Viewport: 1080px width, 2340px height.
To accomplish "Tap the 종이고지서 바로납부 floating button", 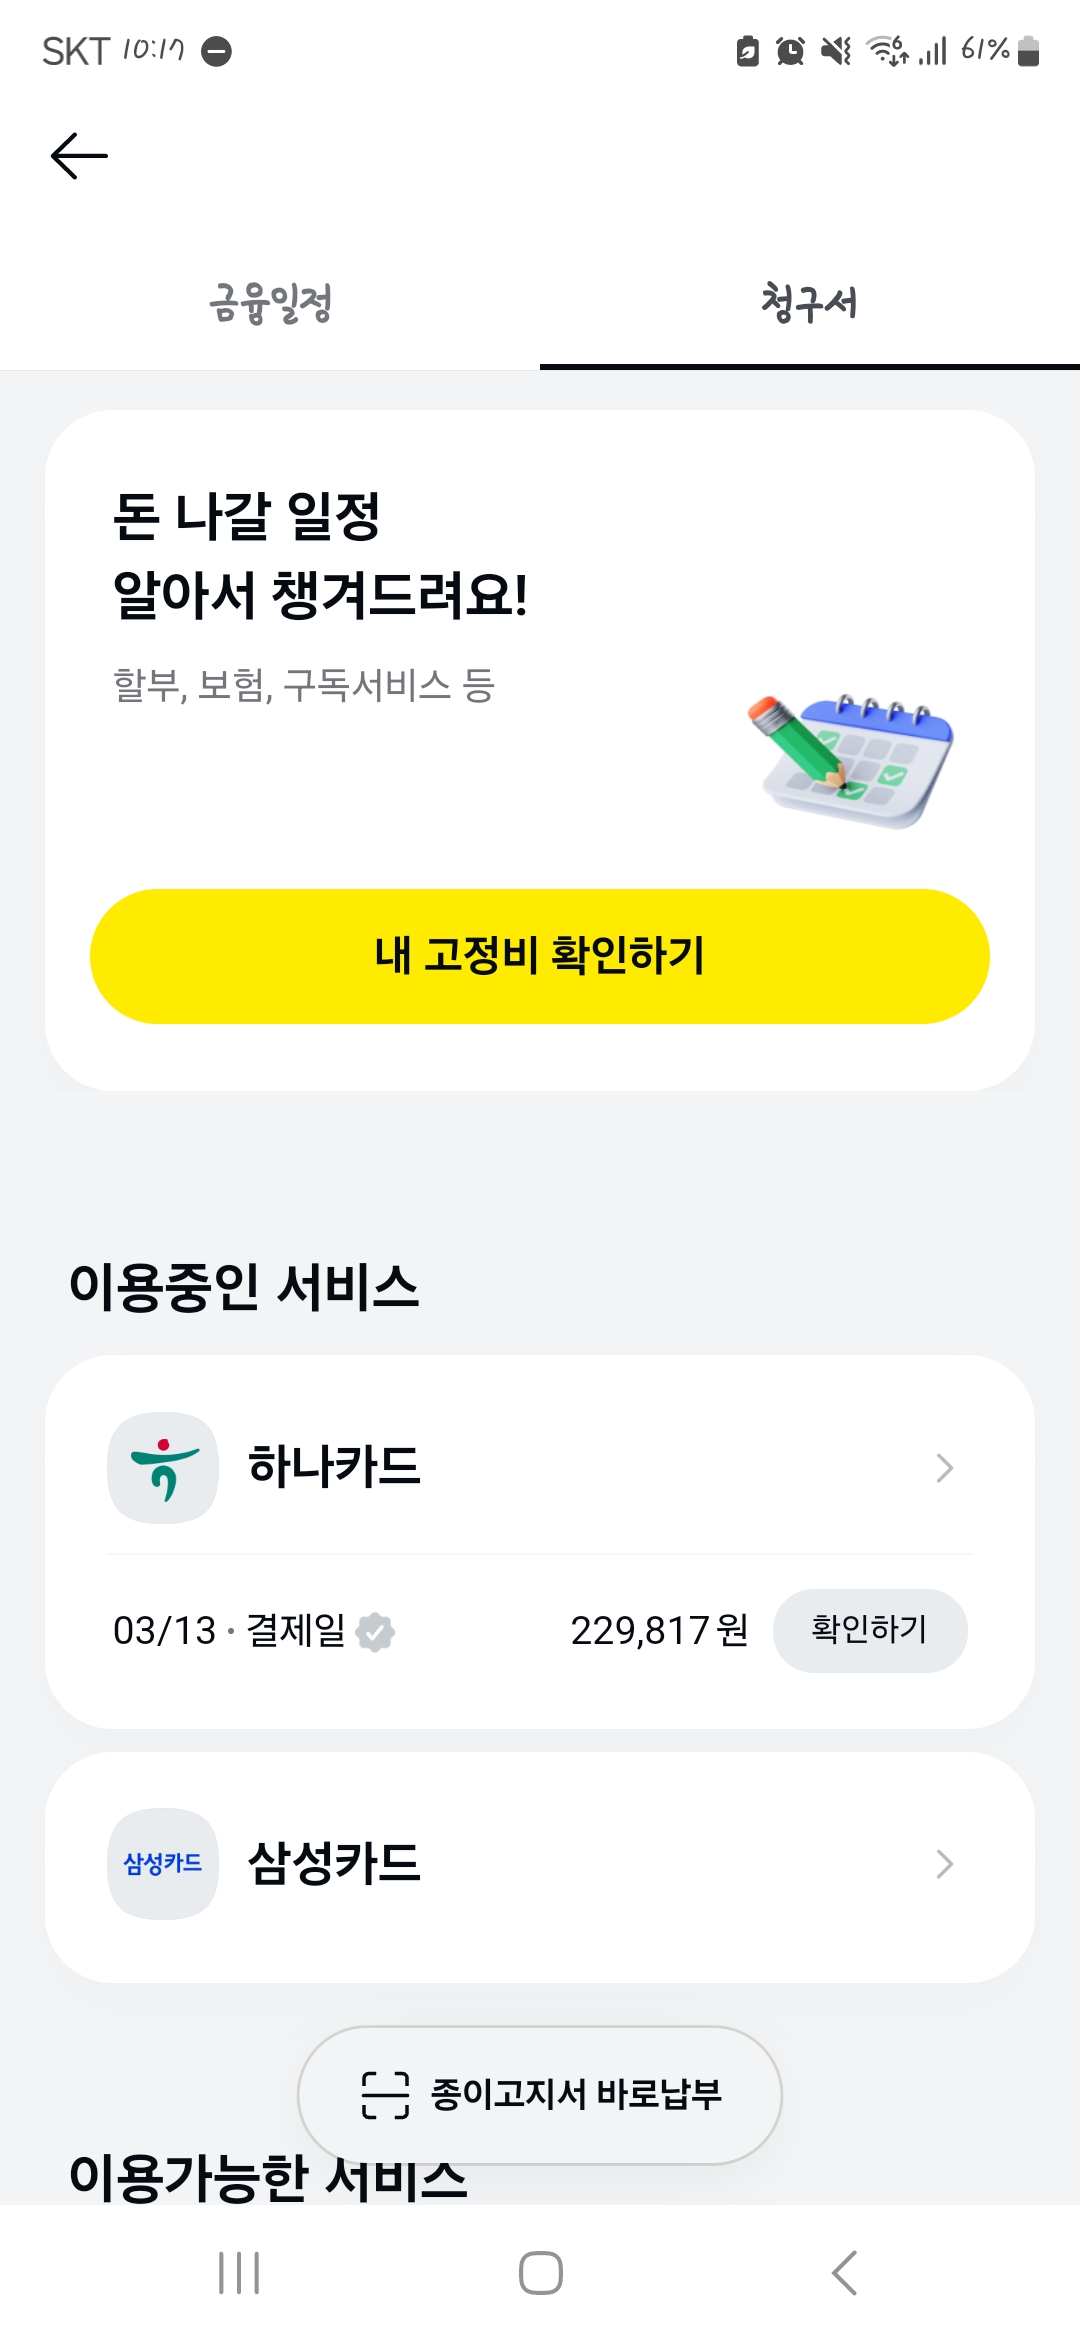I will click(540, 2095).
